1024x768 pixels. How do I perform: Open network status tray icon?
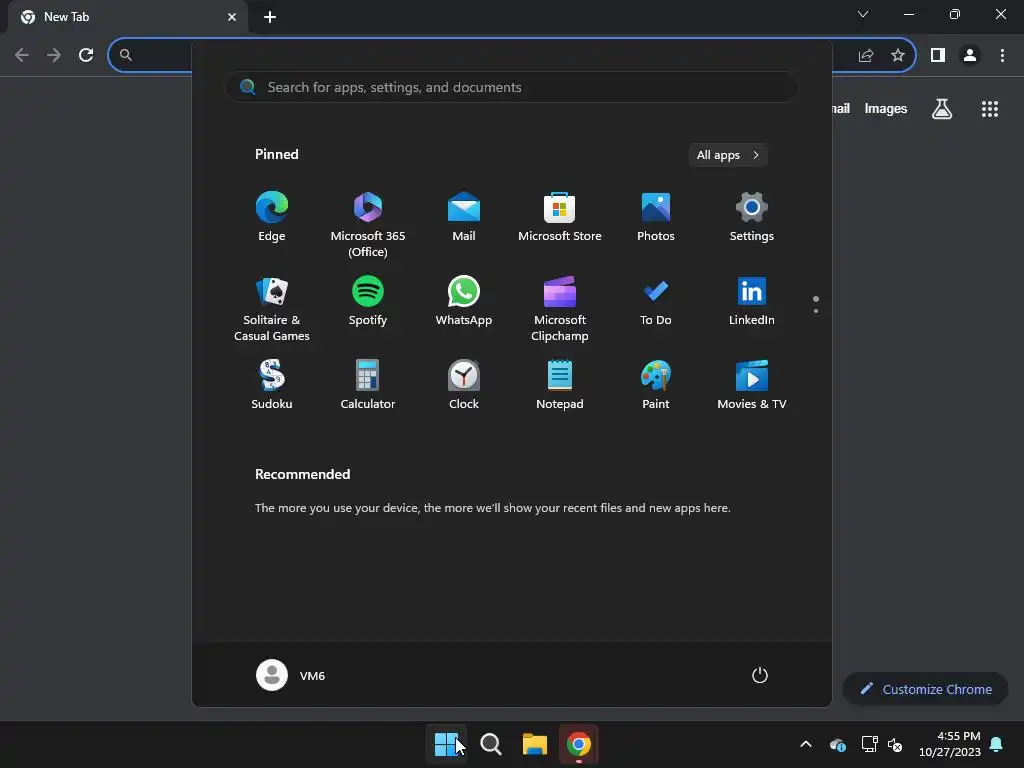click(x=869, y=744)
